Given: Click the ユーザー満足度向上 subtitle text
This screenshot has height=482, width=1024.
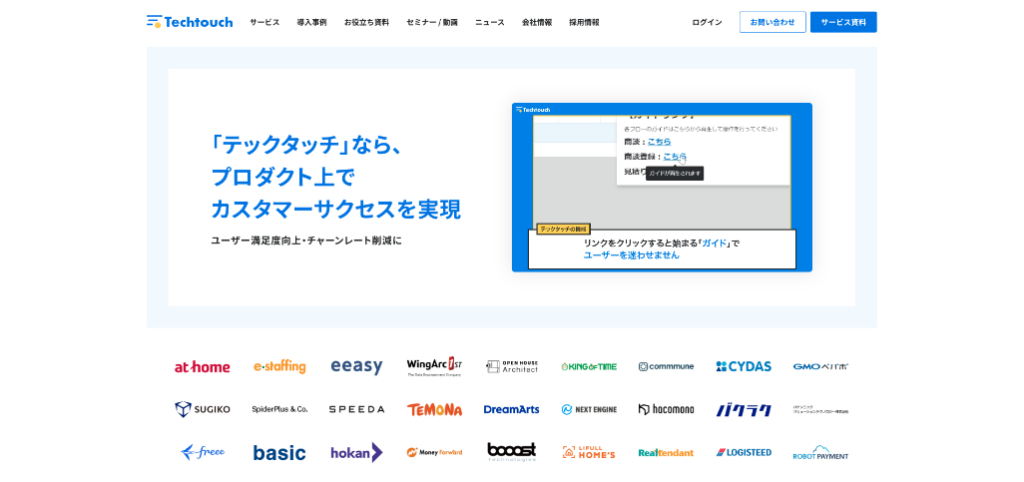Looking at the screenshot, I should (x=253, y=240).
